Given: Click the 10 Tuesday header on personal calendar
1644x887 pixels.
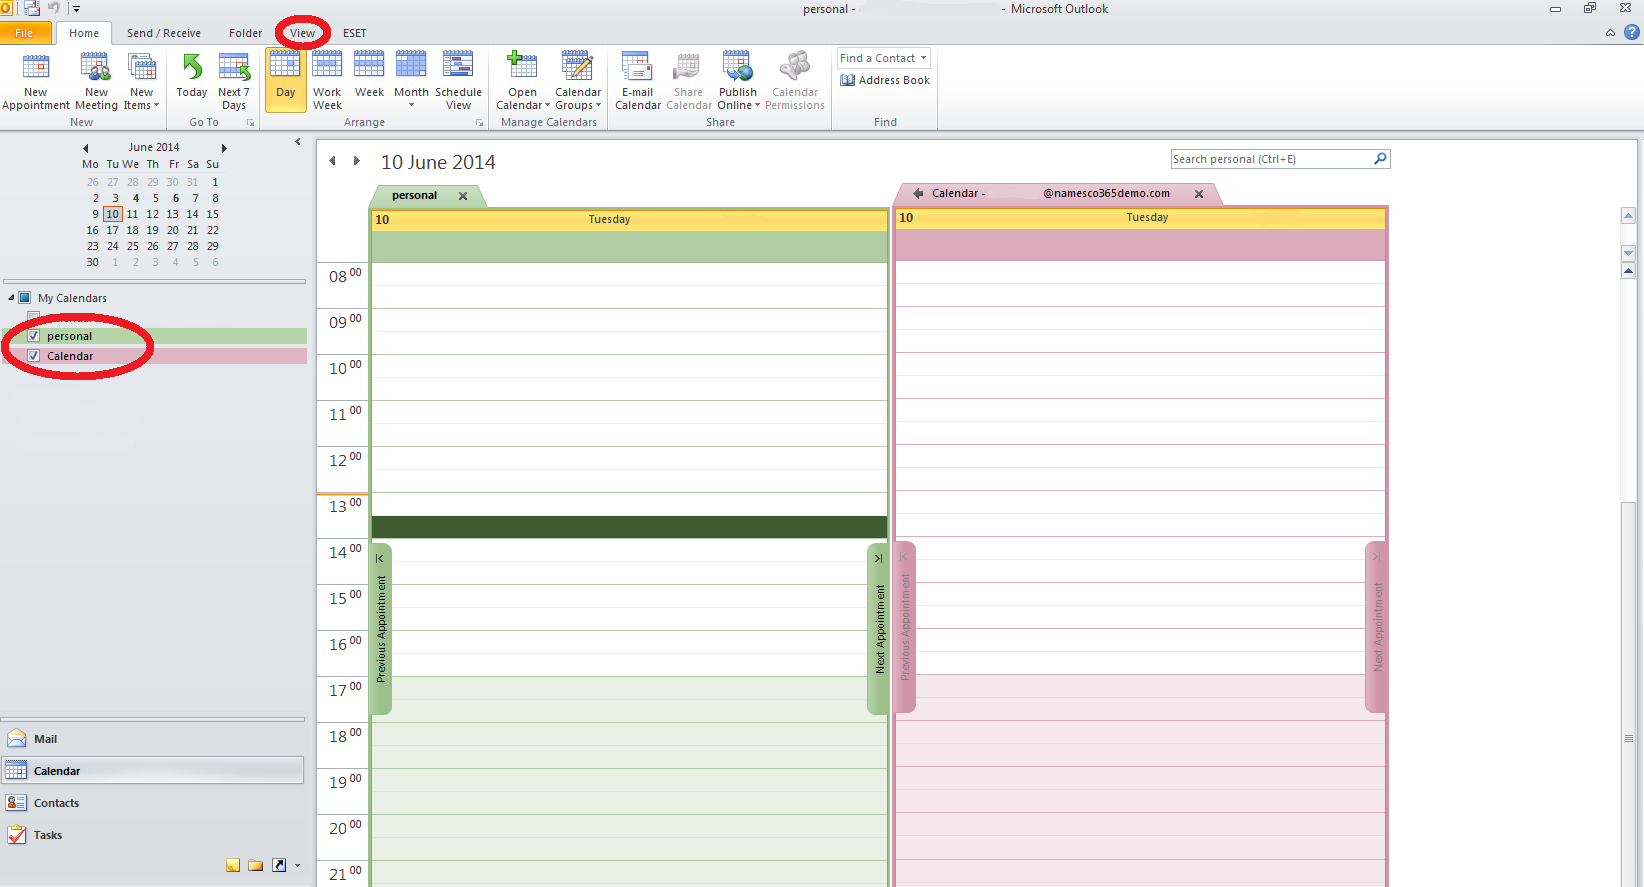Looking at the screenshot, I should click(x=629, y=220).
